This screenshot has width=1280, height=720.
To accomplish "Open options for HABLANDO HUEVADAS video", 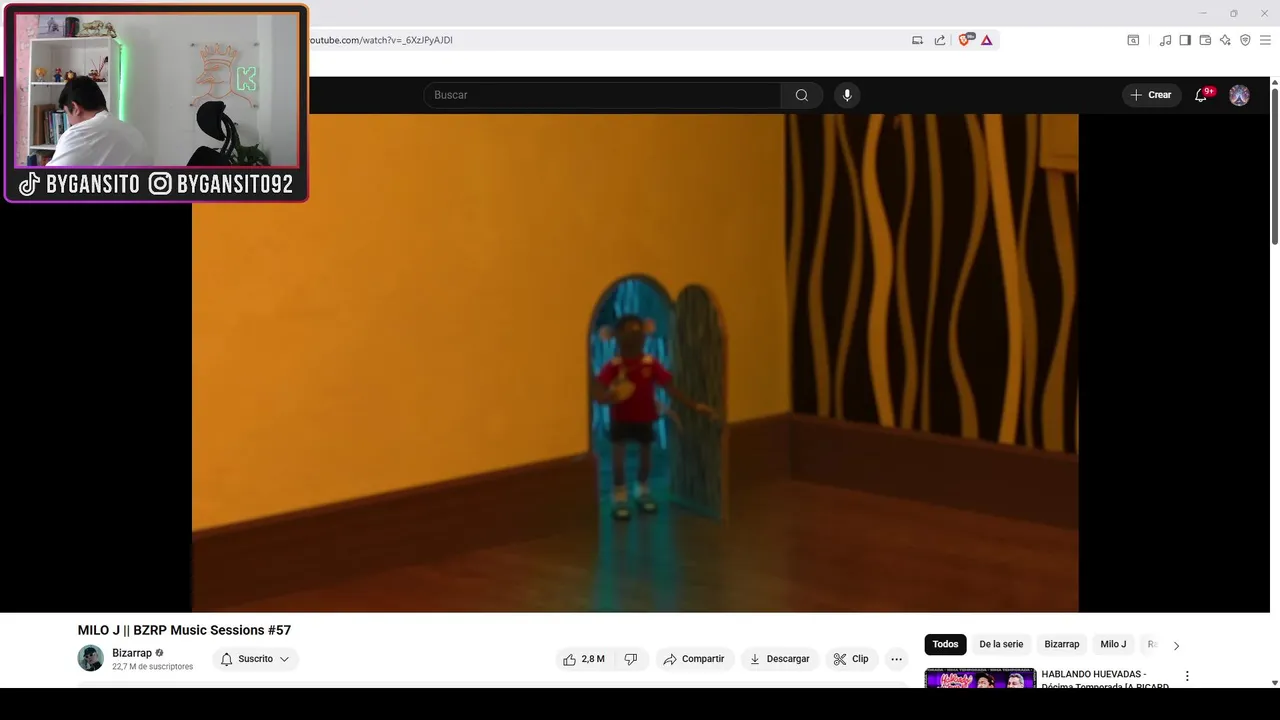I will point(1187,677).
